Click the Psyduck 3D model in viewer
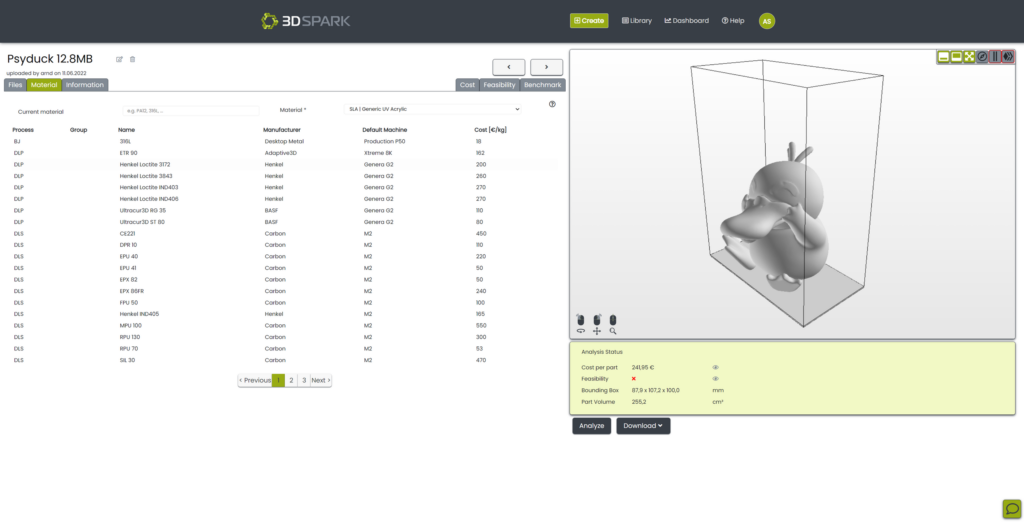 [x=776, y=219]
